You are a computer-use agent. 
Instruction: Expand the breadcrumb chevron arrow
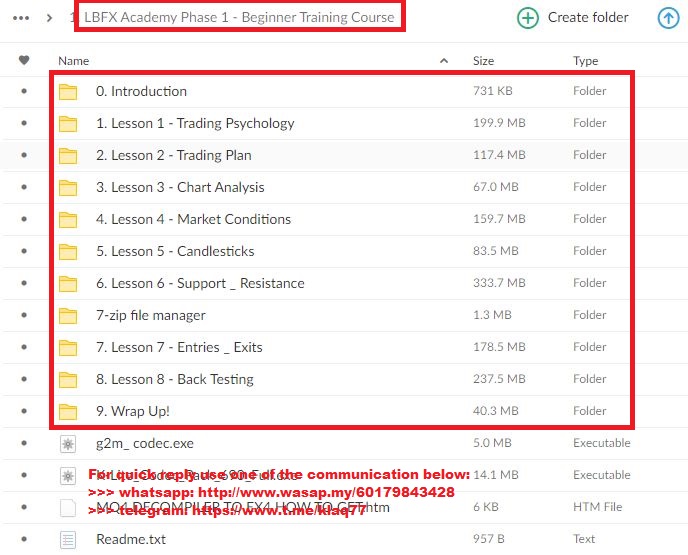pyautogui.click(x=50, y=18)
